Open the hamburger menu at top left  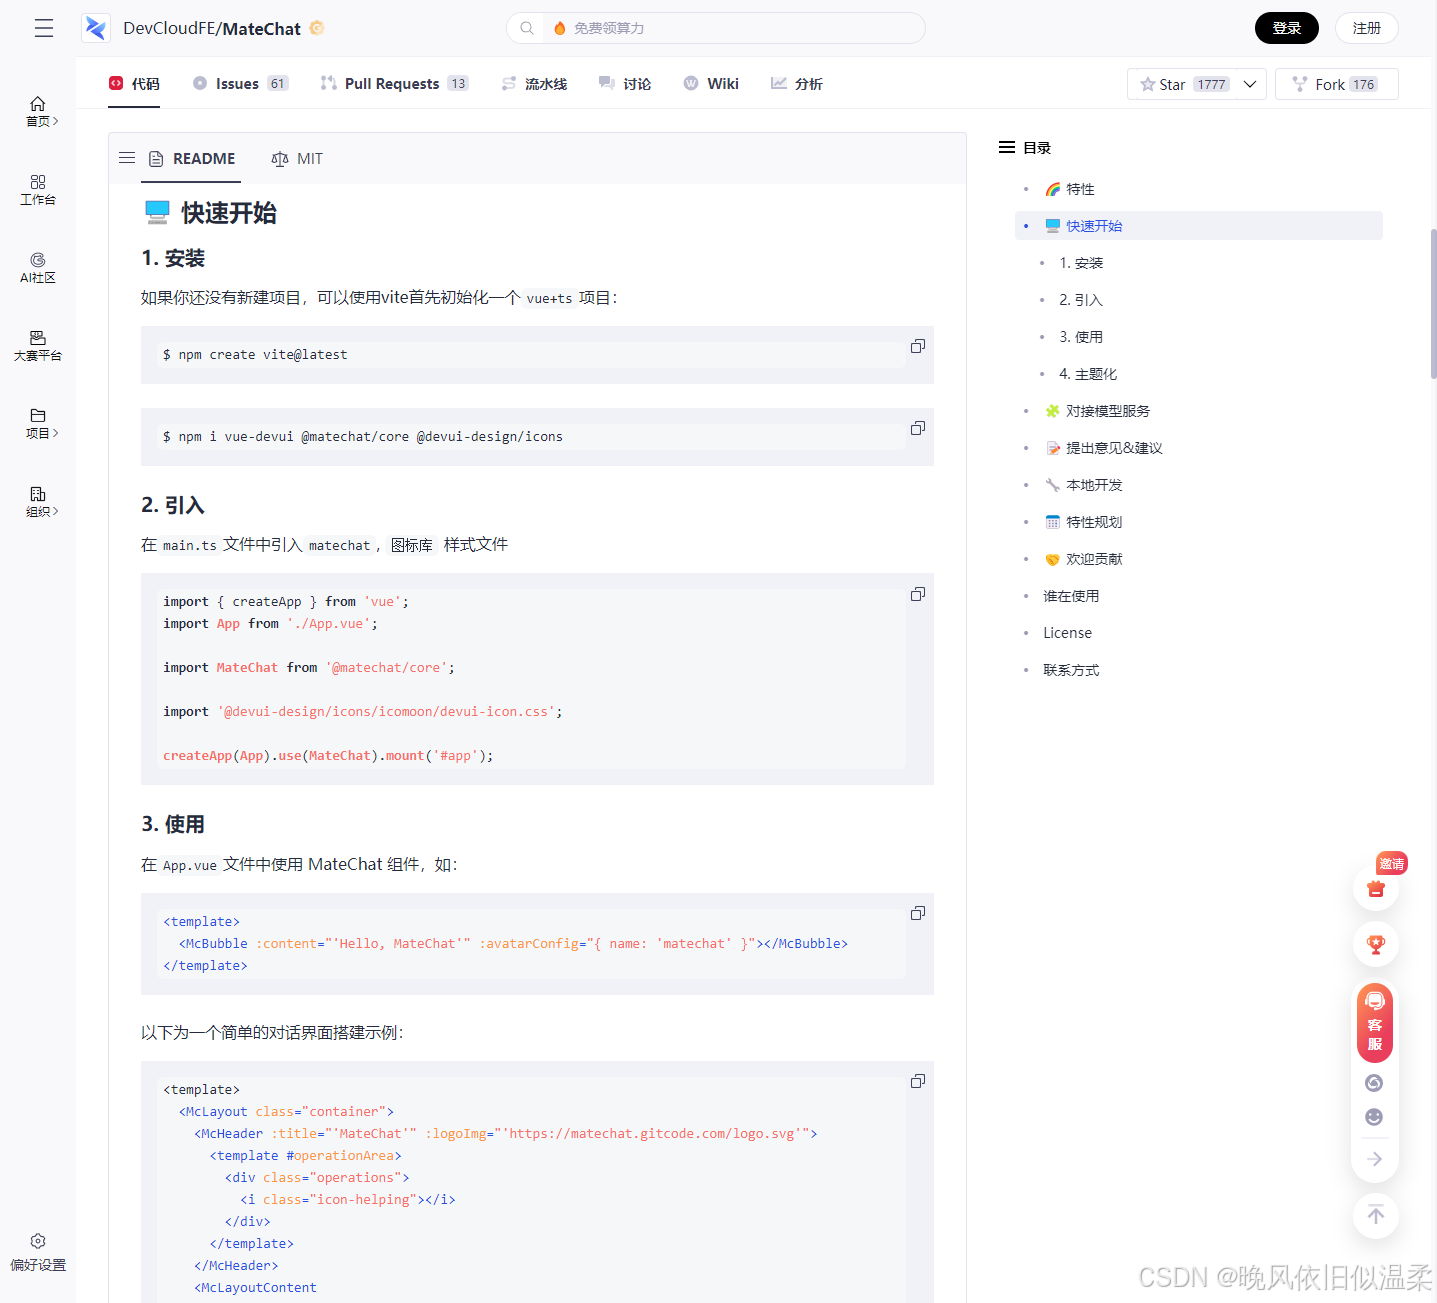coord(44,28)
